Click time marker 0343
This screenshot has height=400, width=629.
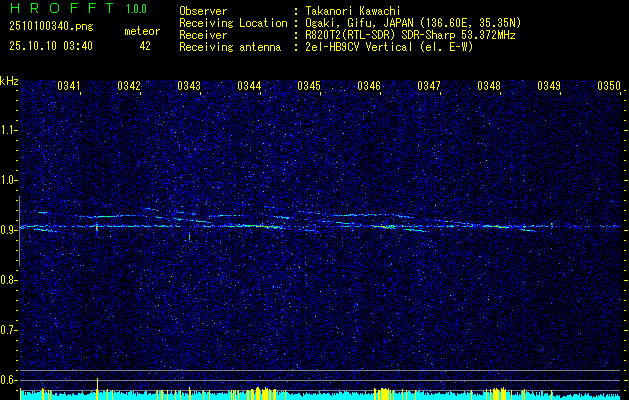[x=189, y=86]
